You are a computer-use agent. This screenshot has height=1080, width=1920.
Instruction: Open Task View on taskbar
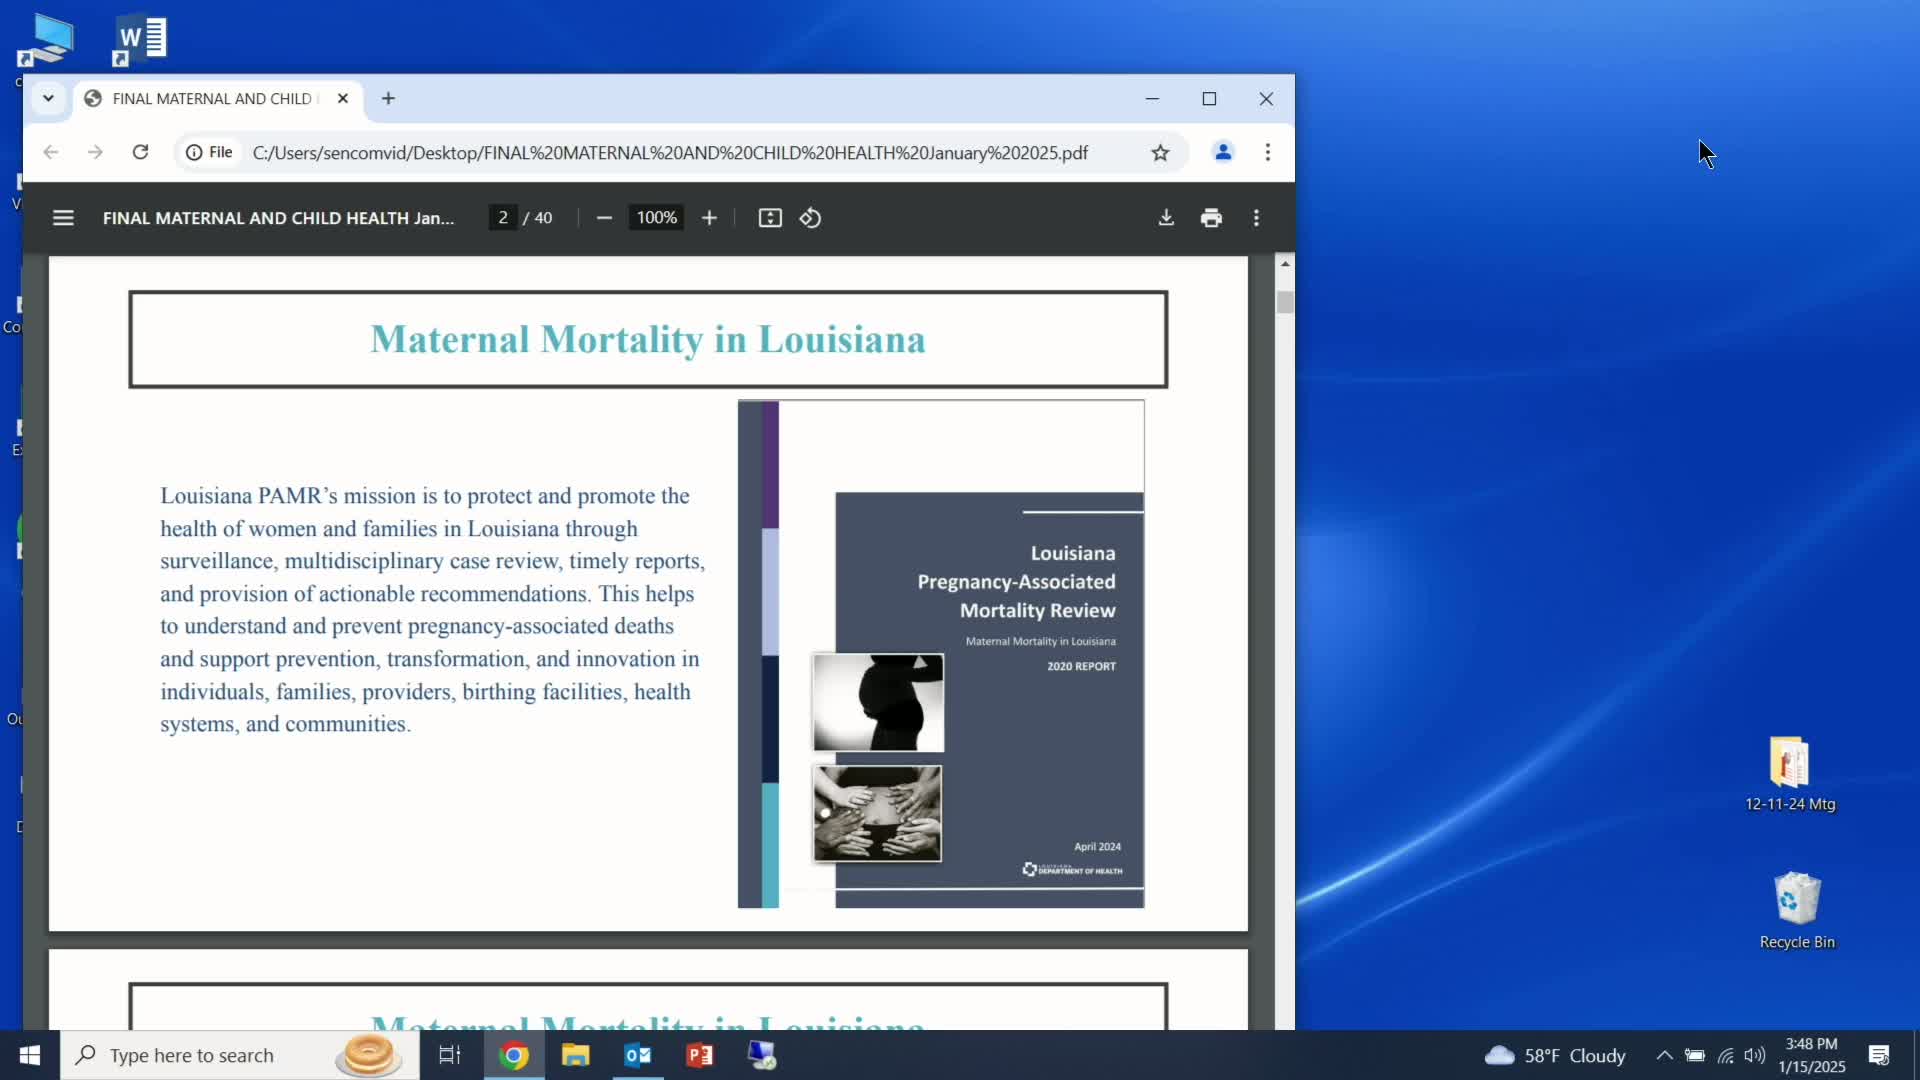(x=450, y=1055)
